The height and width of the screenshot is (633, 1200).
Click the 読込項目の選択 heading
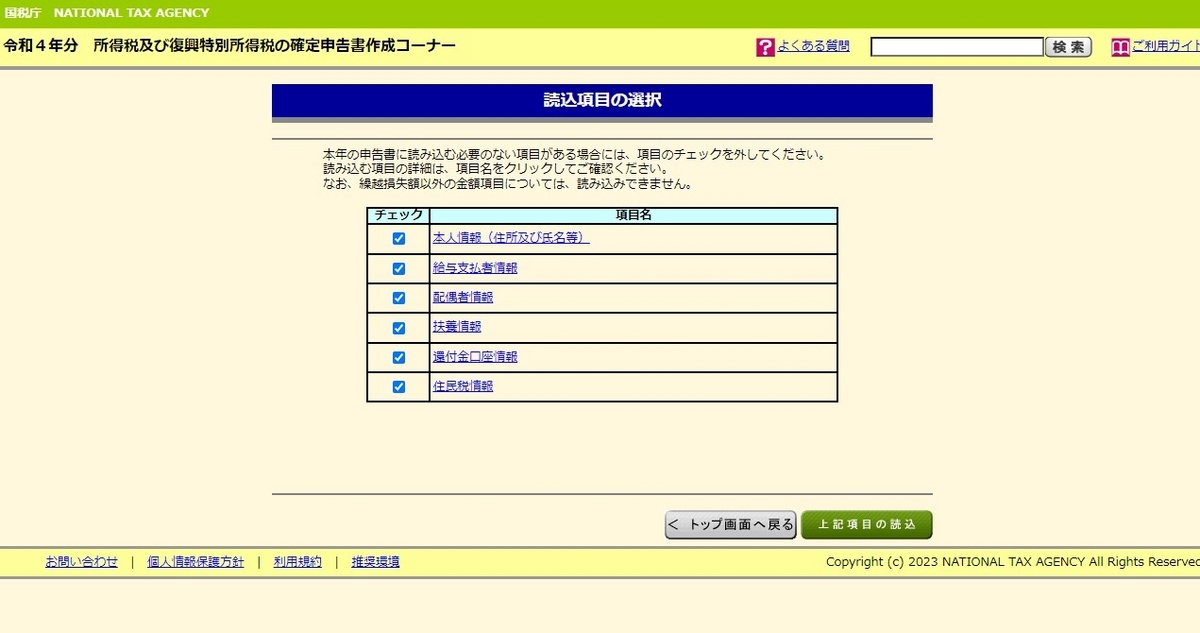tap(602, 100)
